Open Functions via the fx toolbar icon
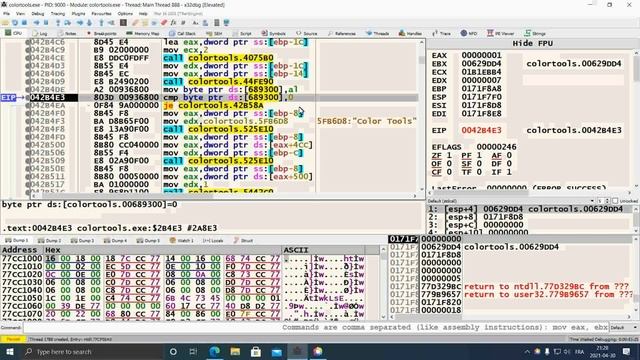This screenshot has width=640, height=360. tap(173, 23)
